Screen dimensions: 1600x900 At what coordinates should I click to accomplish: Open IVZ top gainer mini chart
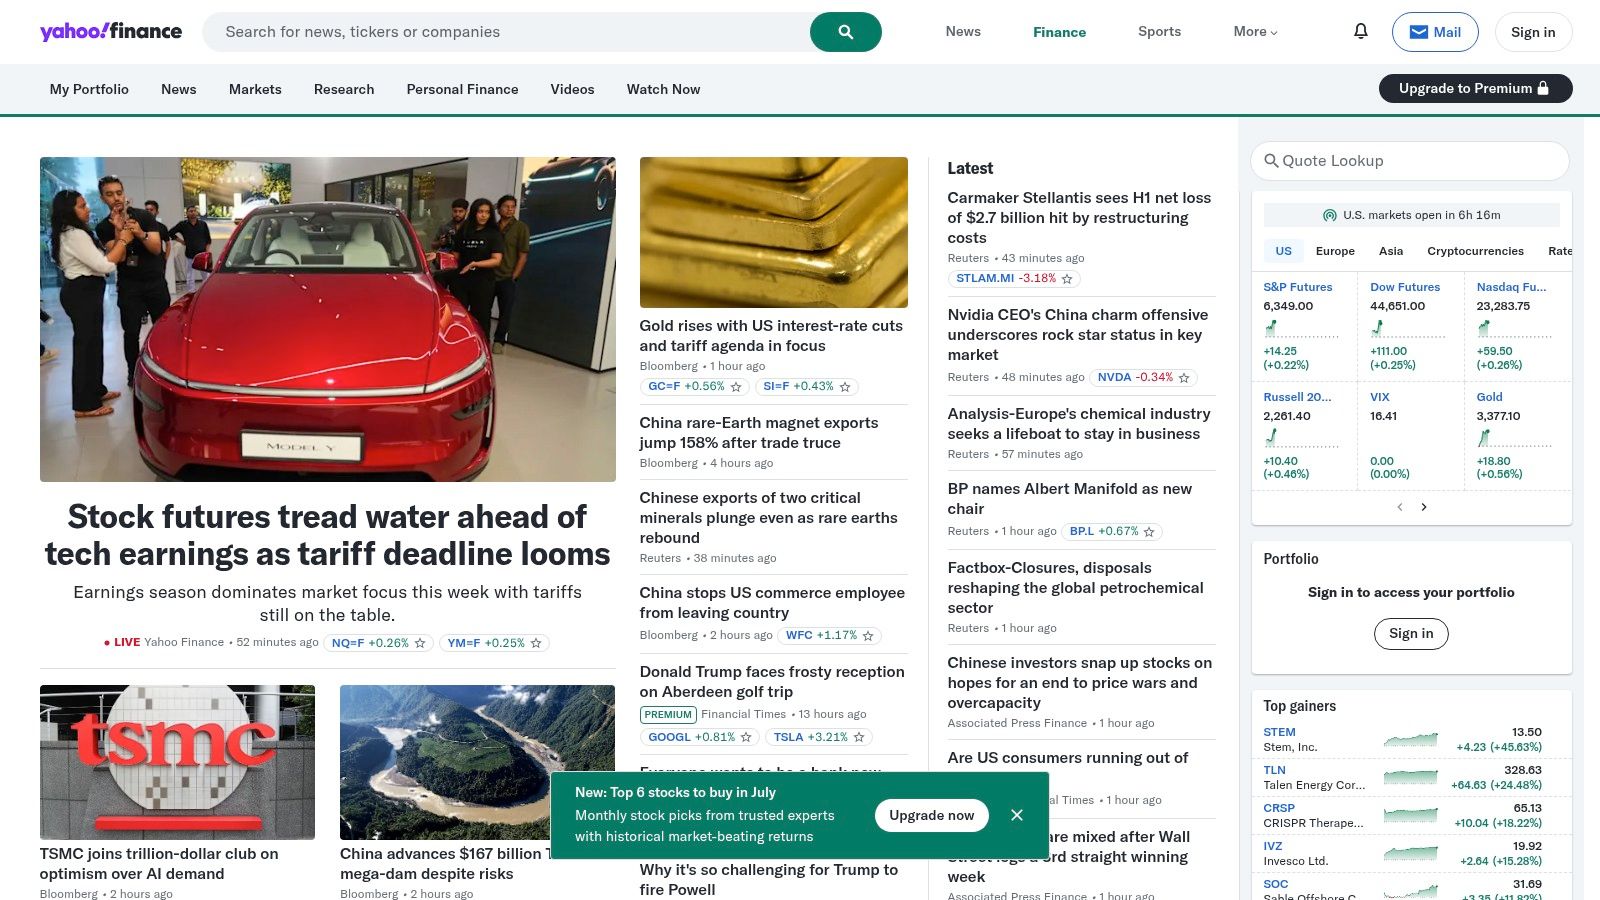1411,854
